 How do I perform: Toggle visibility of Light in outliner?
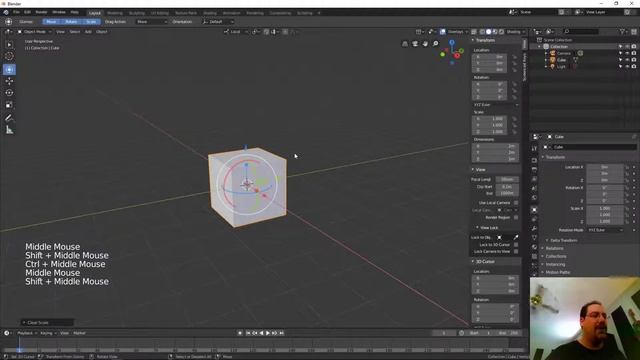[x=627, y=66]
